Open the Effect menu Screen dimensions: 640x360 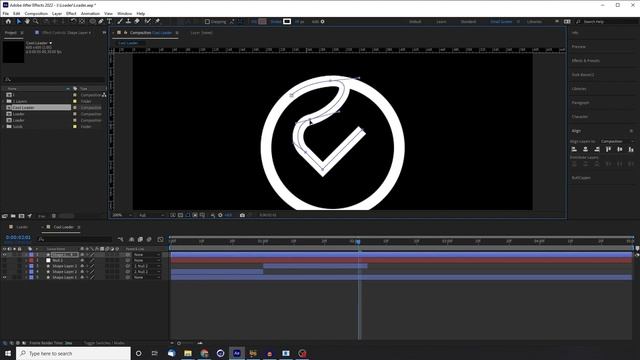pos(71,13)
